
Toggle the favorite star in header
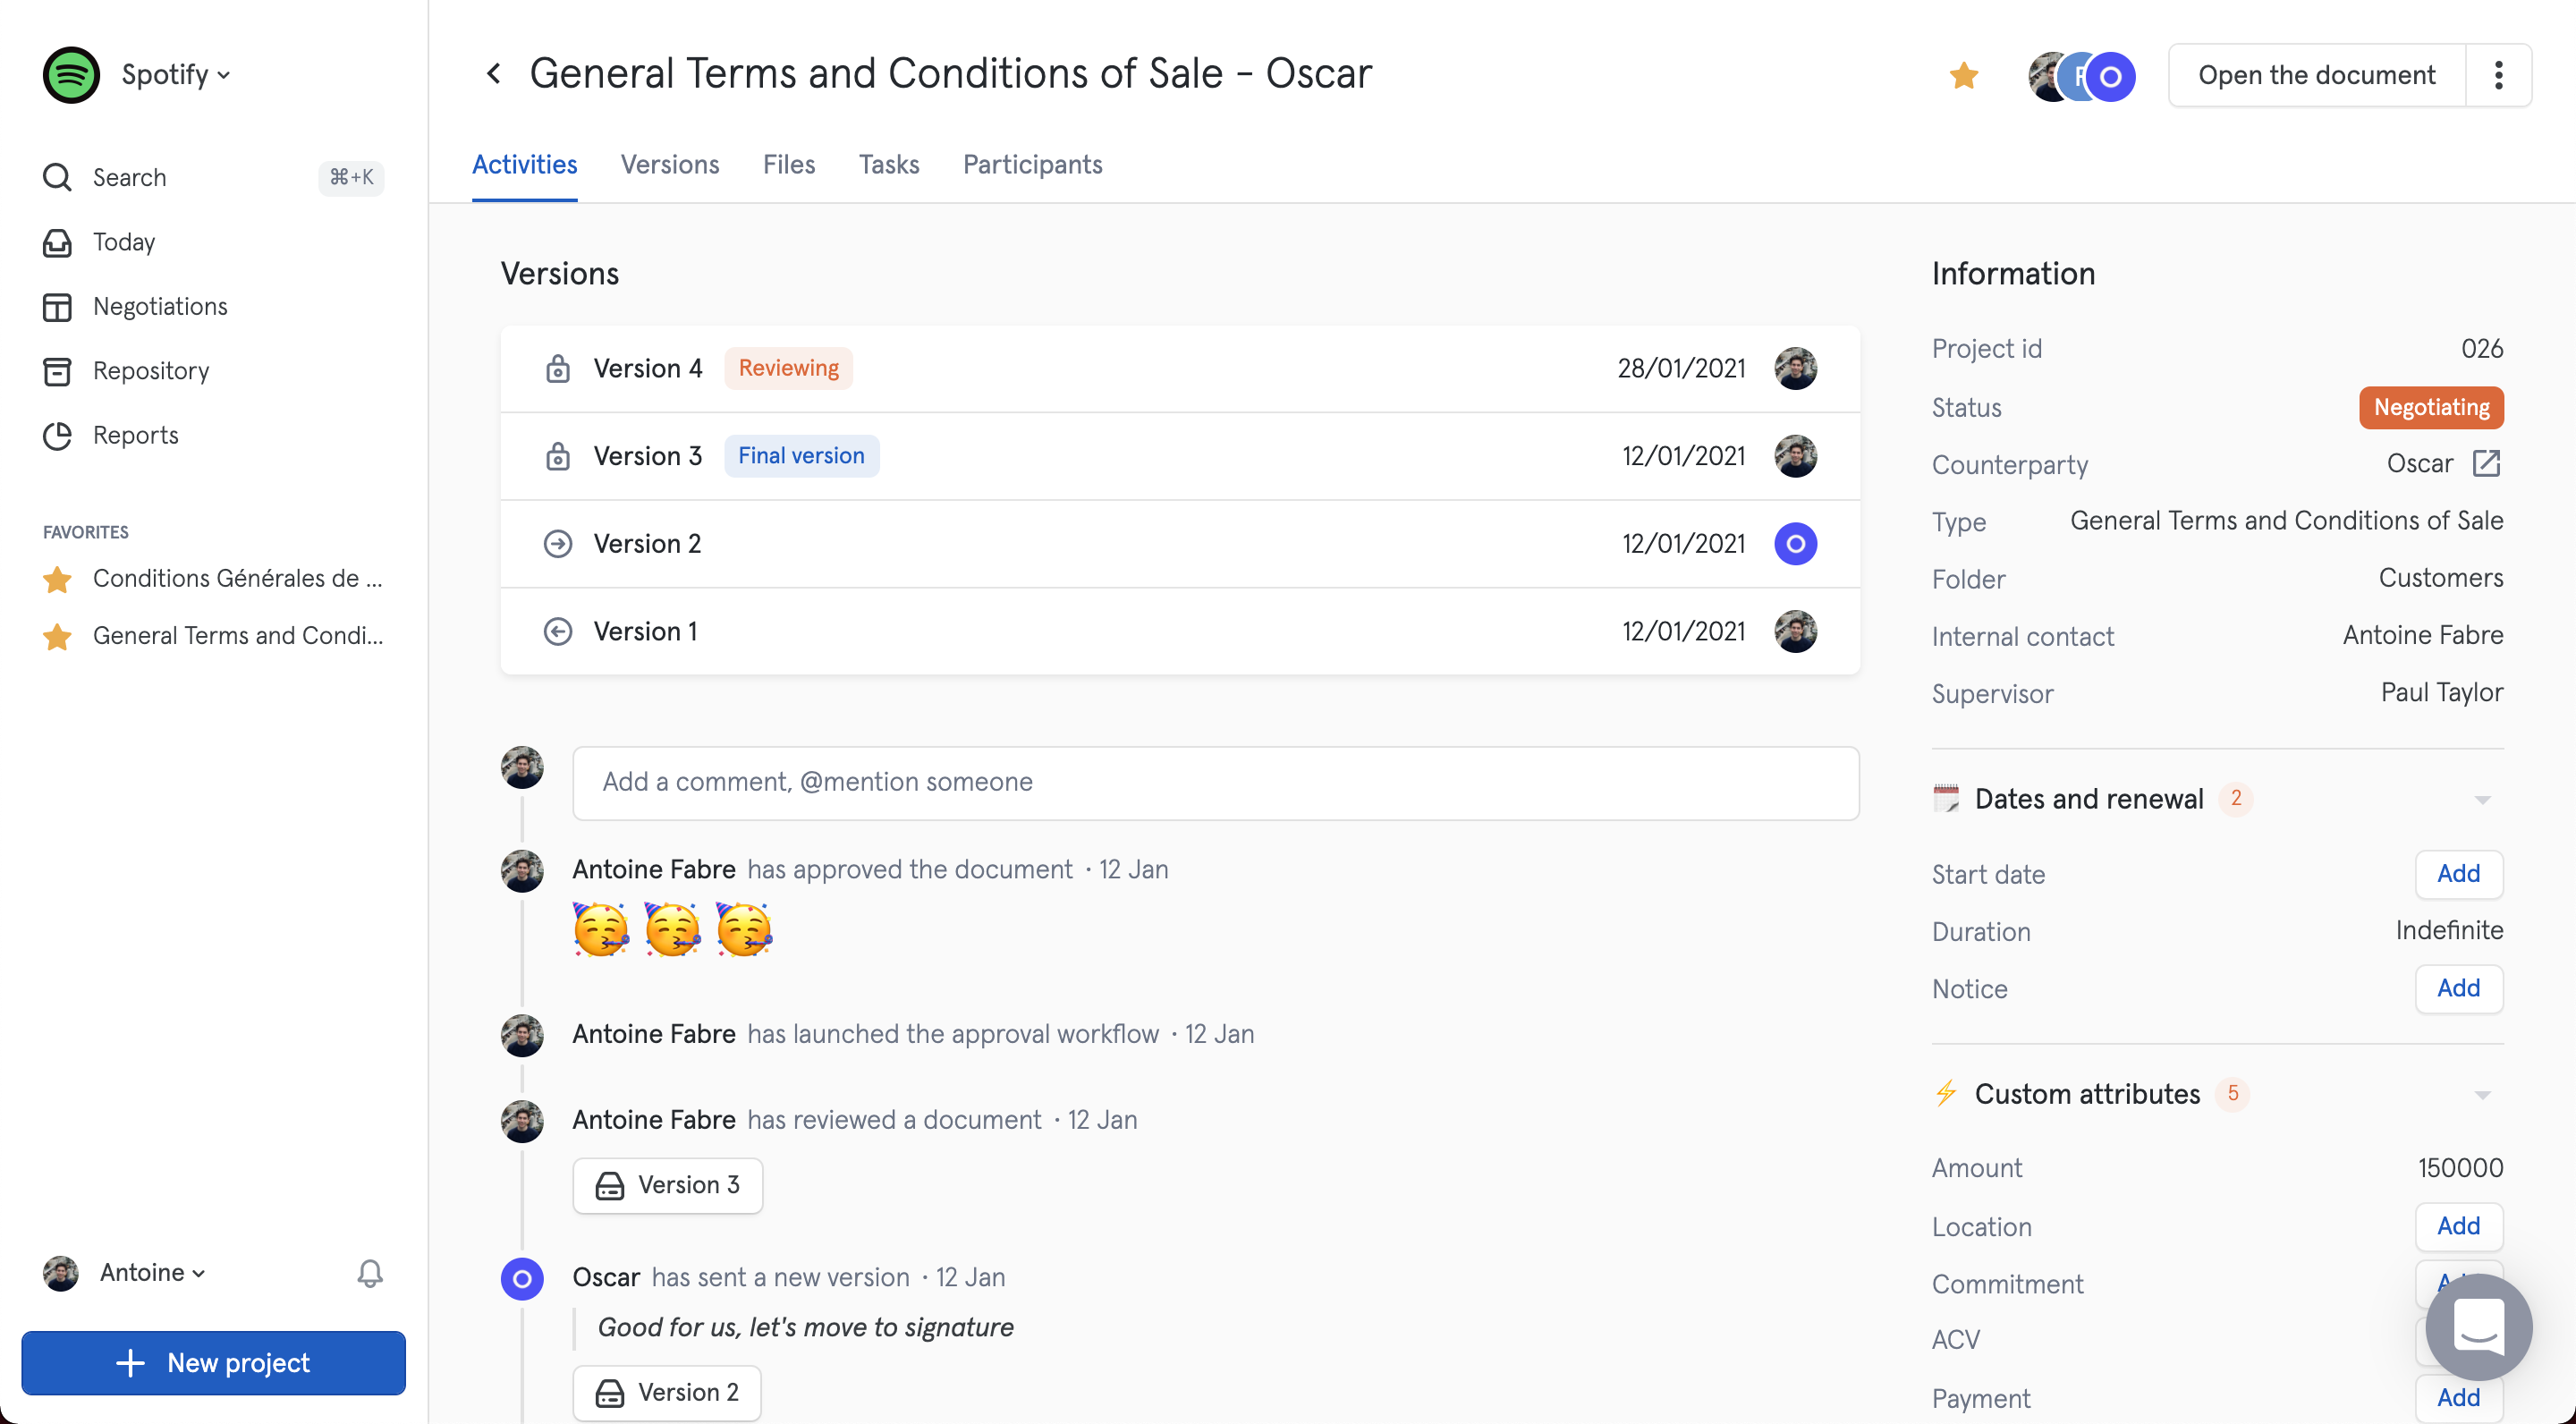[x=1963, y=75]
